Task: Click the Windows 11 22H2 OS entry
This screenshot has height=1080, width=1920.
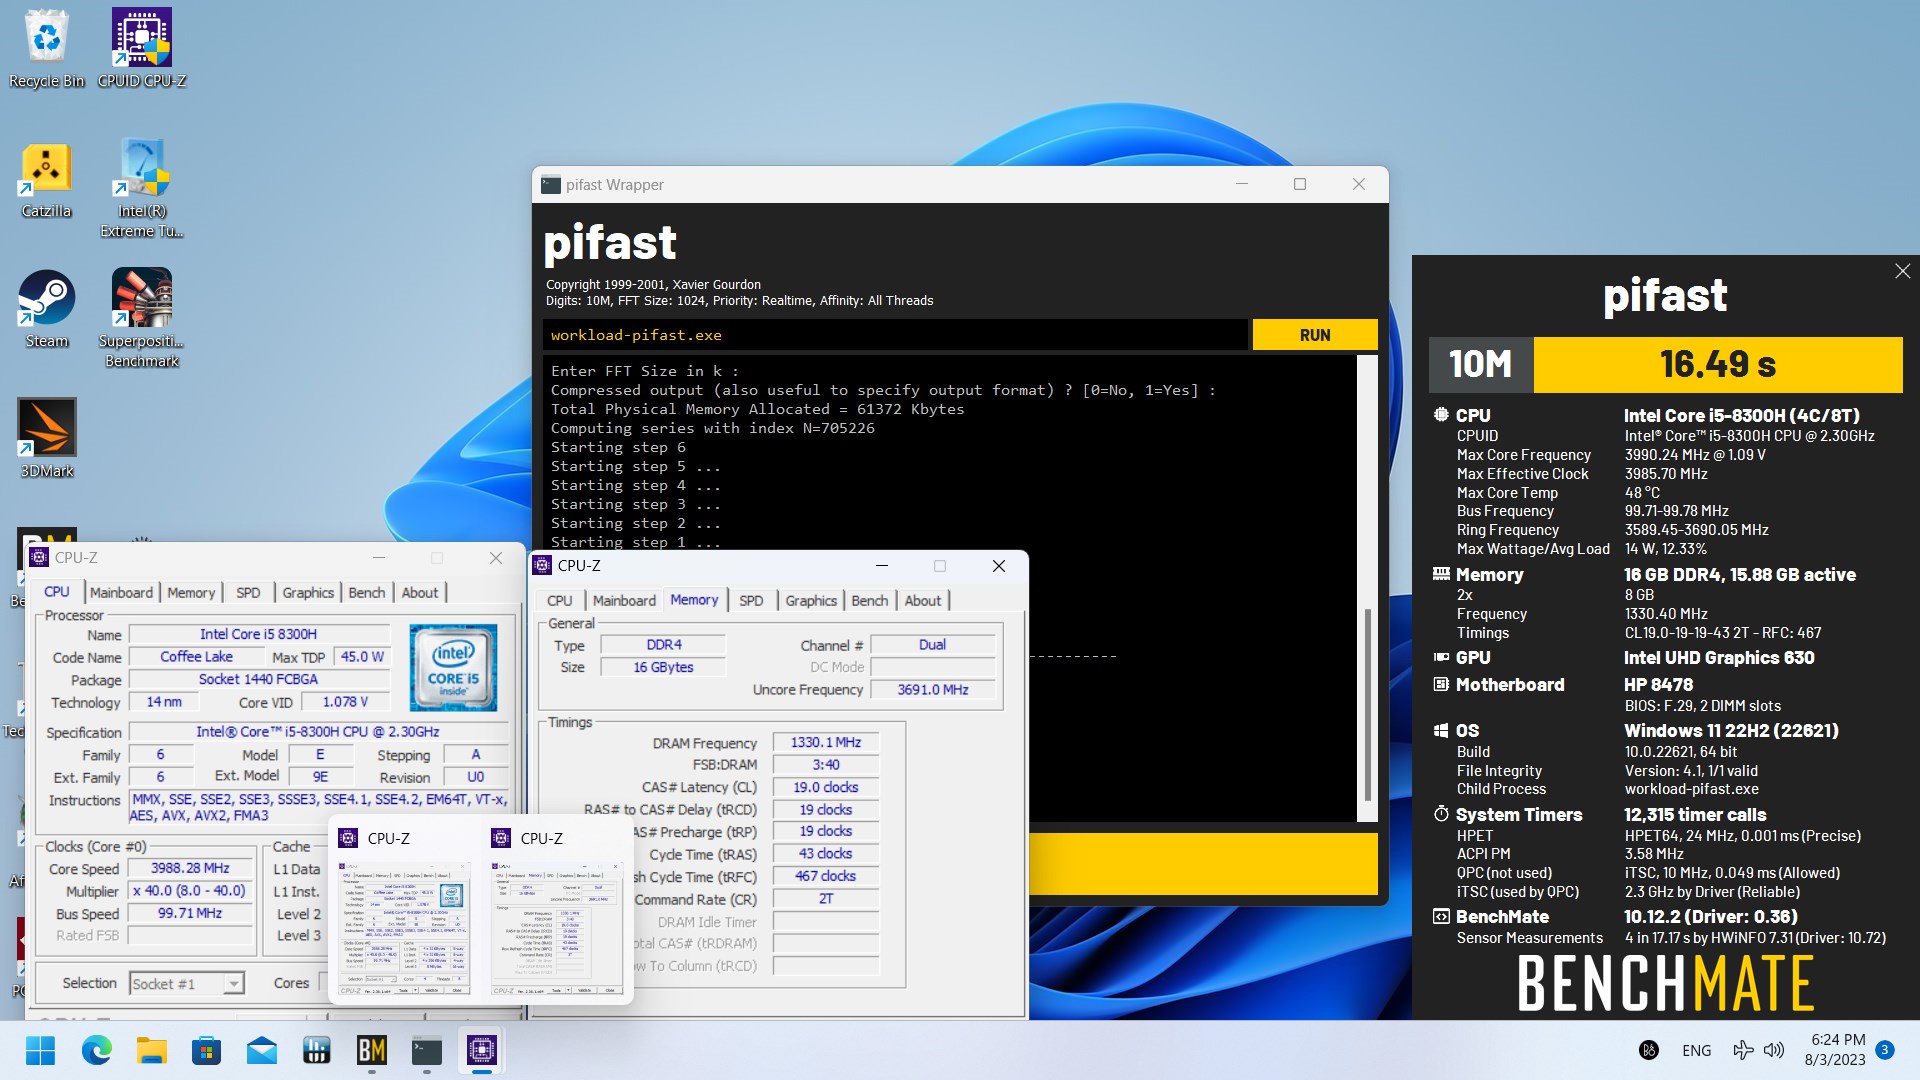Action: point(1731,731)
